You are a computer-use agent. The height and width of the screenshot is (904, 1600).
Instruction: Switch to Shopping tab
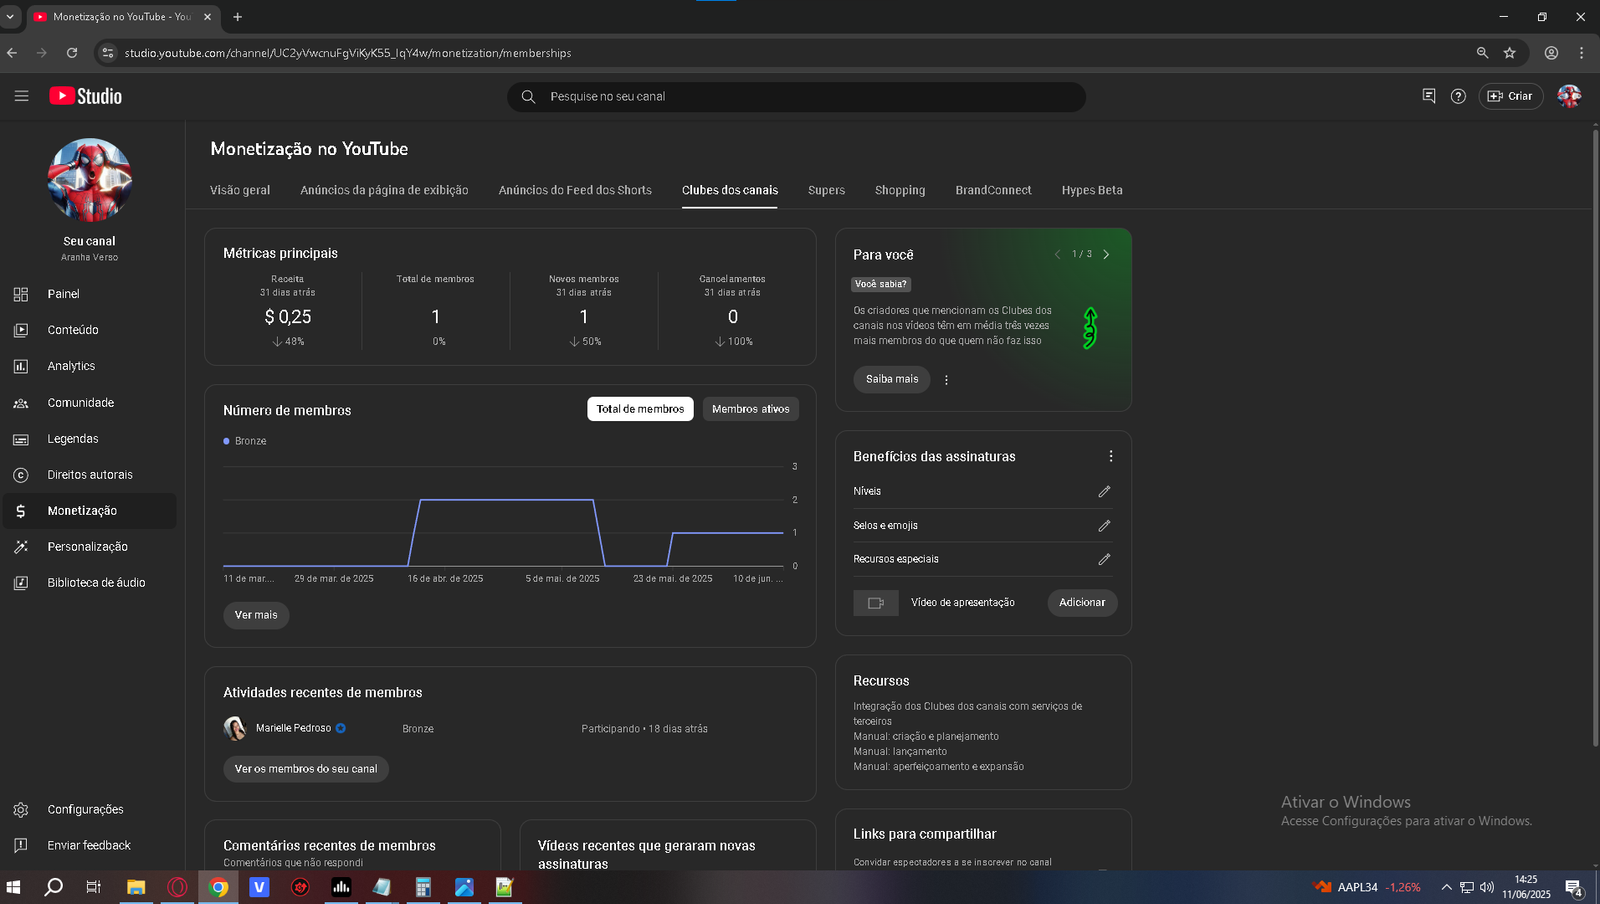pos(900,190)
